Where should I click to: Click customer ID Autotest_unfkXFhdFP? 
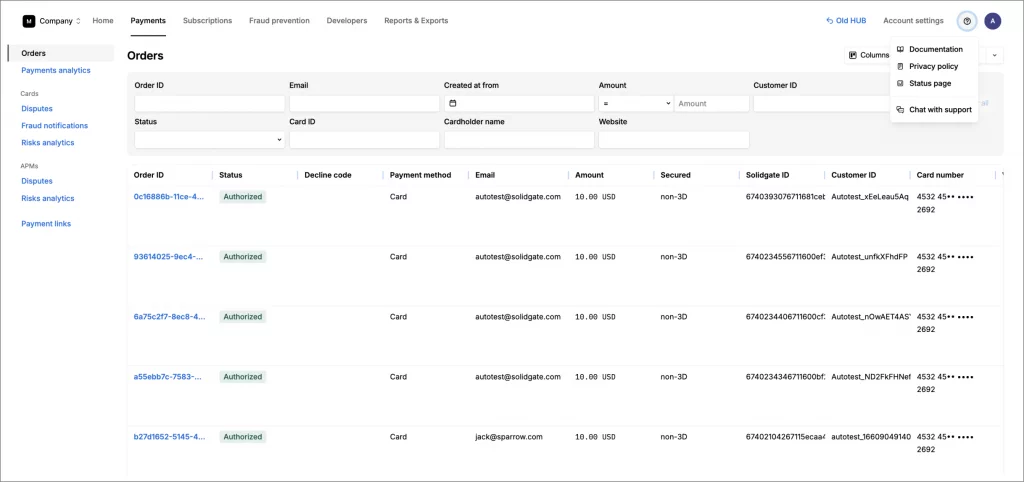click(870, 256)
